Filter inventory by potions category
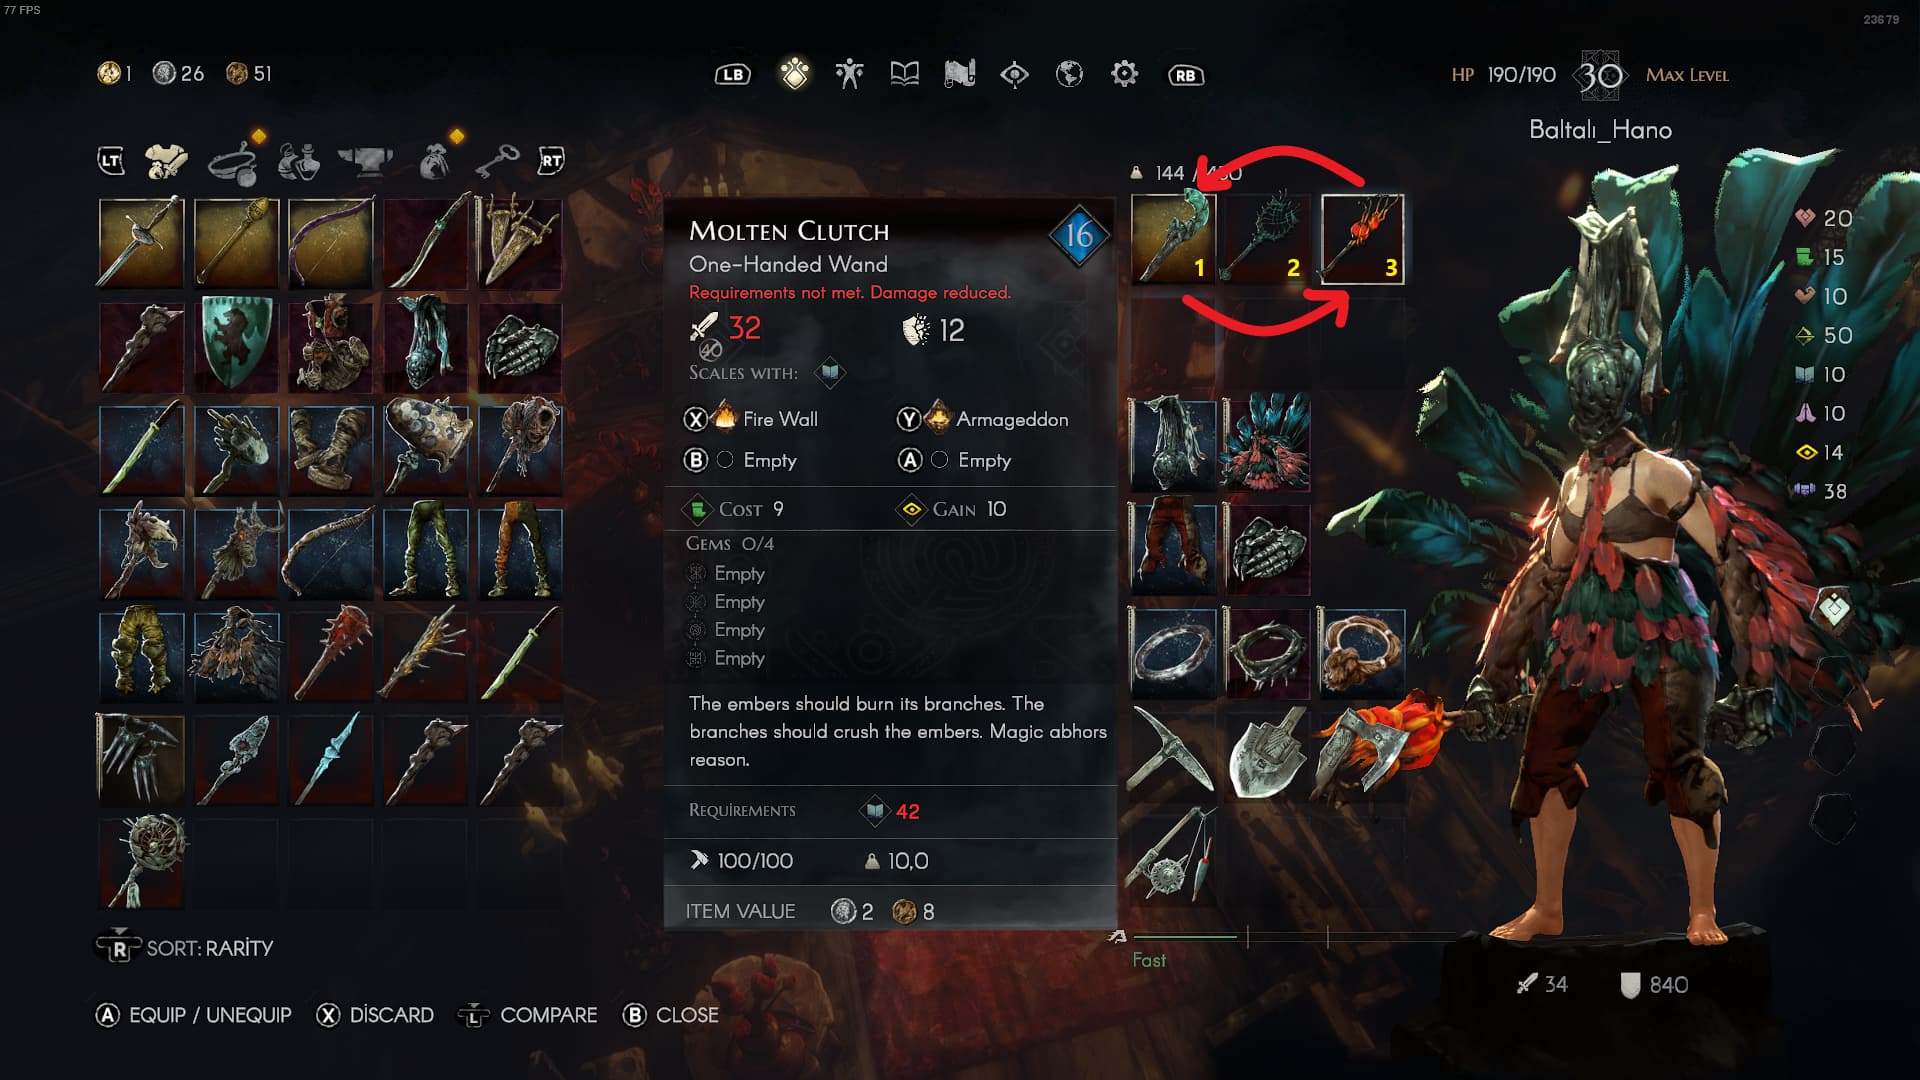This screenshot has width=1920, height=1080. tap(298, 160)
